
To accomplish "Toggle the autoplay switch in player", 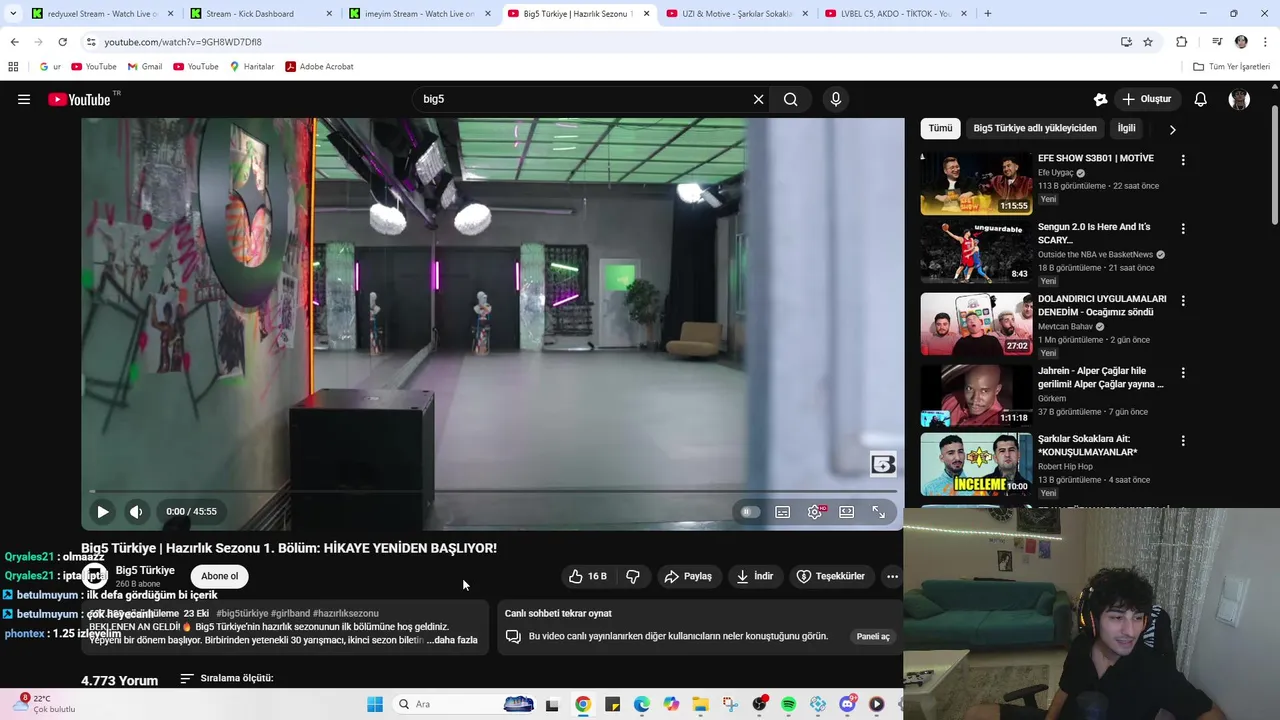I will coord(750,511).
